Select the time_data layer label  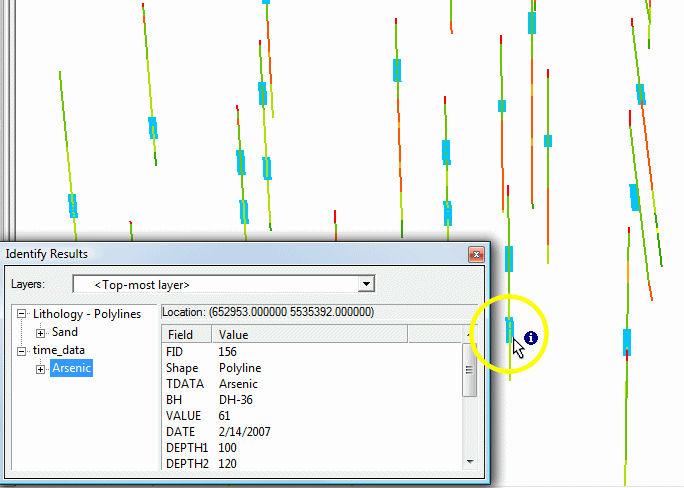59,350
